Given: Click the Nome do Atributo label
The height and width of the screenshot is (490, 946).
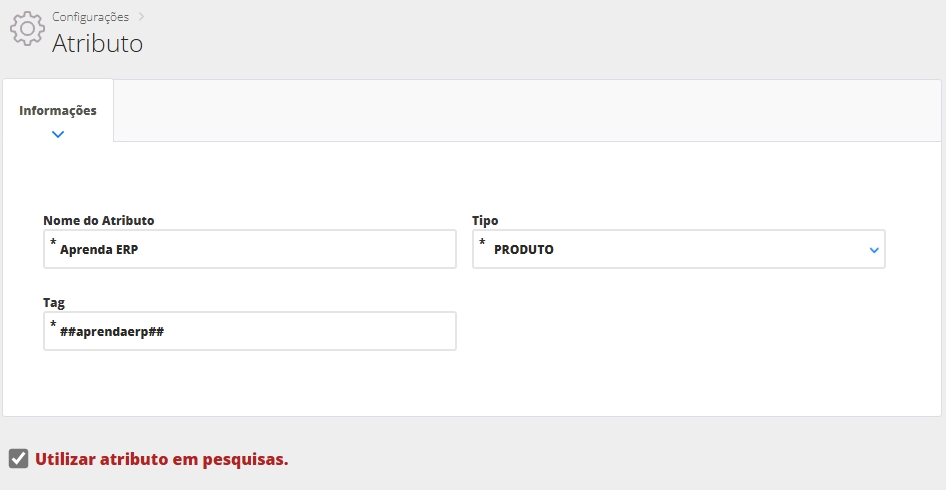Looking at the screenshot, I should [x=99, y=220].
